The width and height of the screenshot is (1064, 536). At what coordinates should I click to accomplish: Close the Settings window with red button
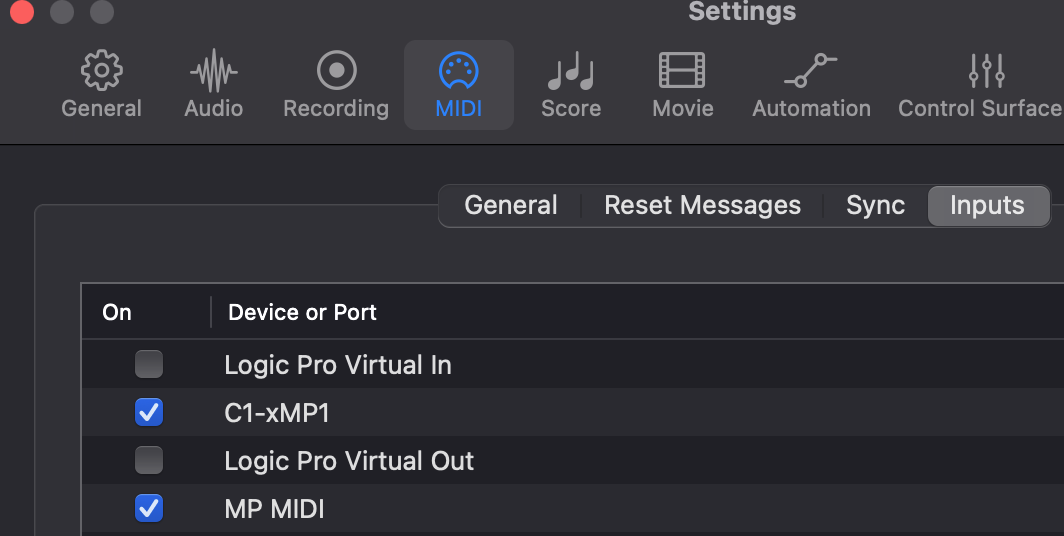pyautogui.click(x=22, y=12)
